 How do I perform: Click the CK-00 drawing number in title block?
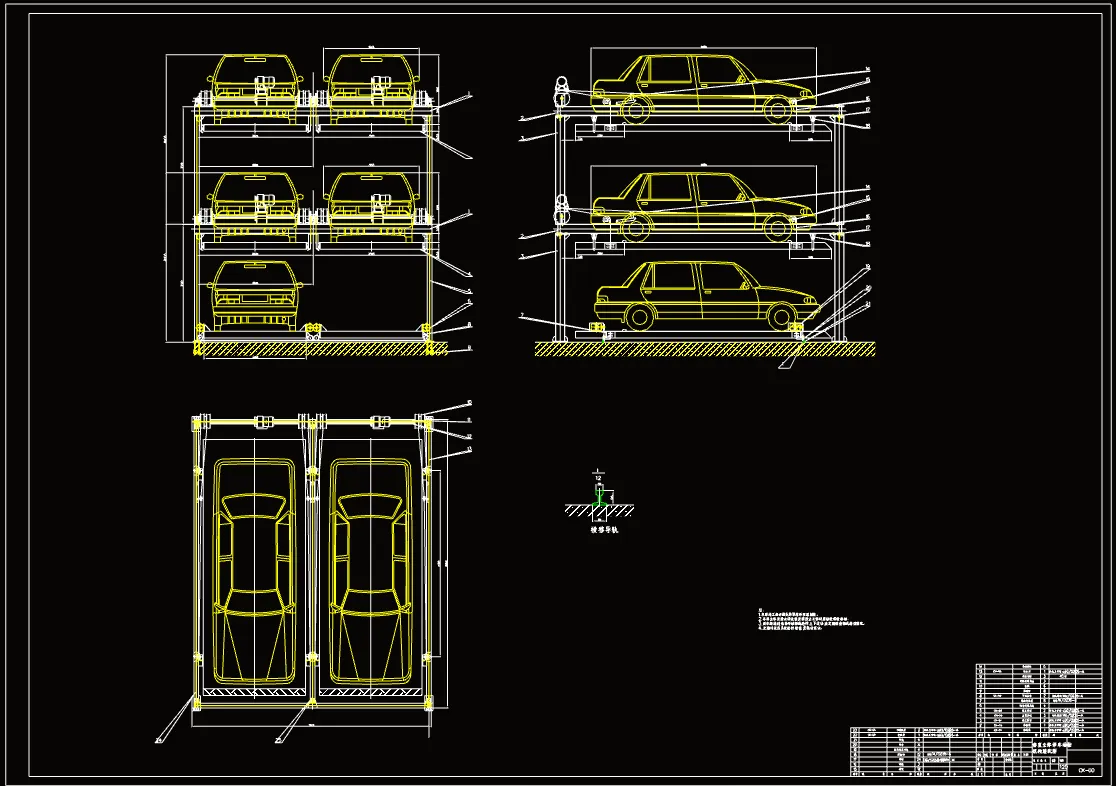tap(1085, 770)
